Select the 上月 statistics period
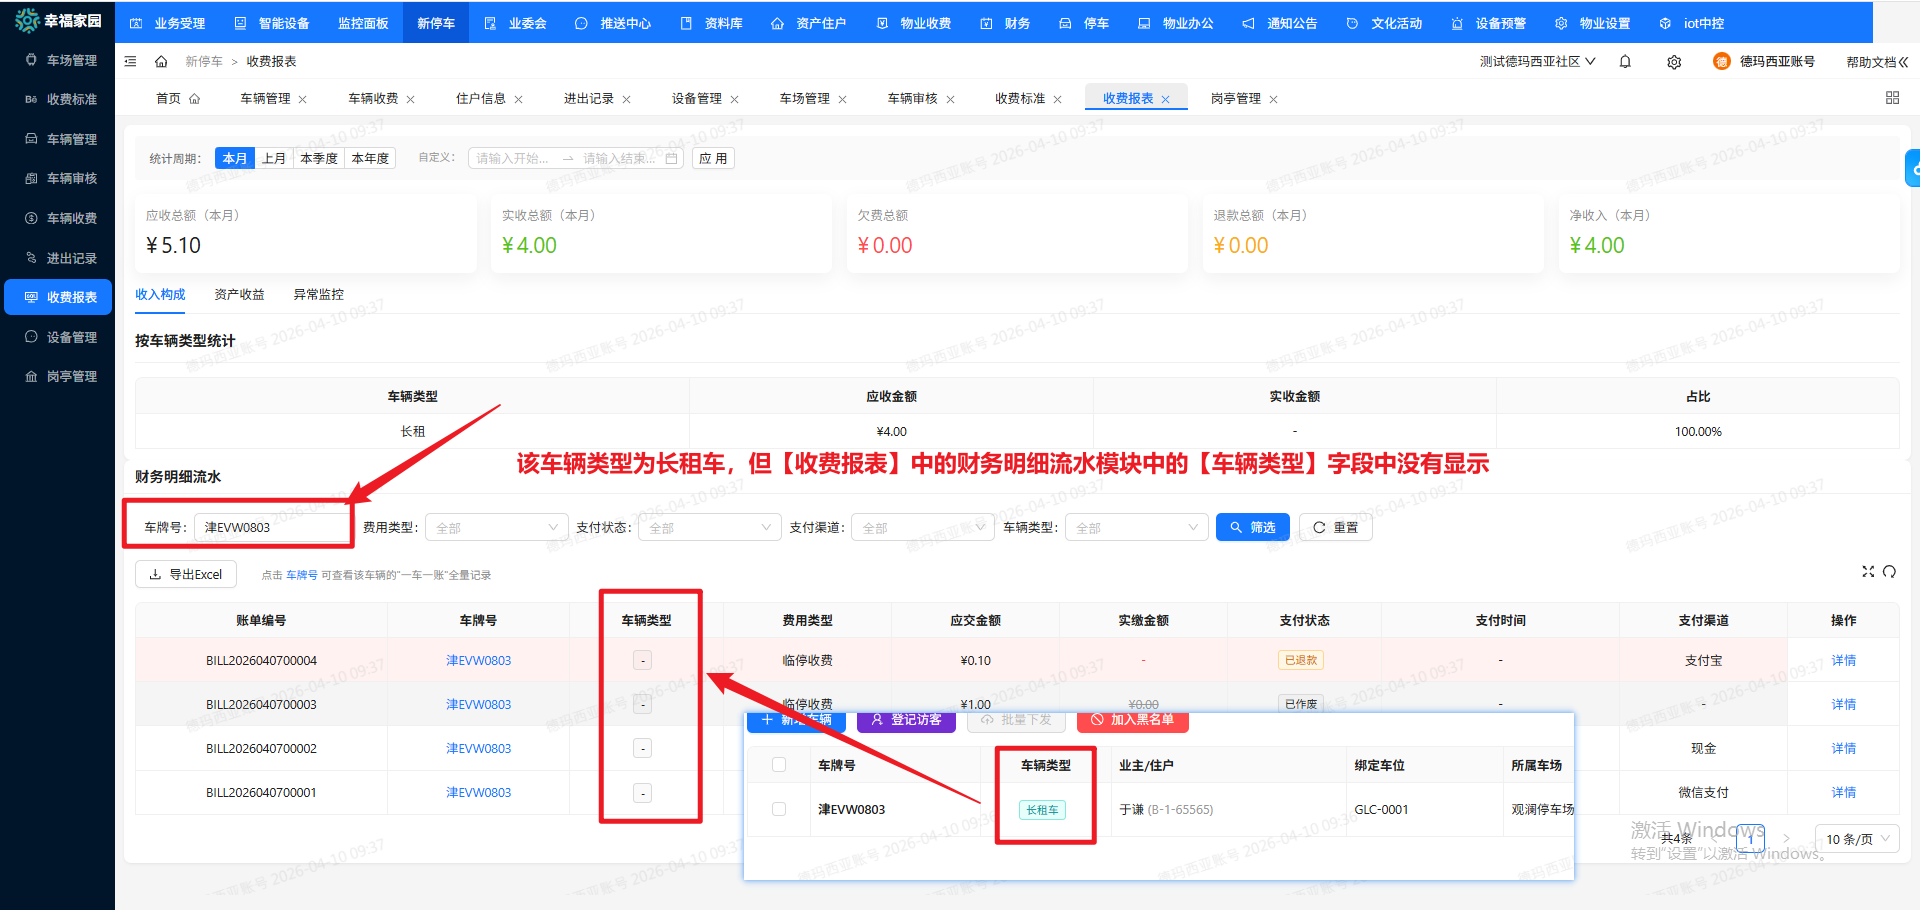1920x910 pixels. pos(274,159)
